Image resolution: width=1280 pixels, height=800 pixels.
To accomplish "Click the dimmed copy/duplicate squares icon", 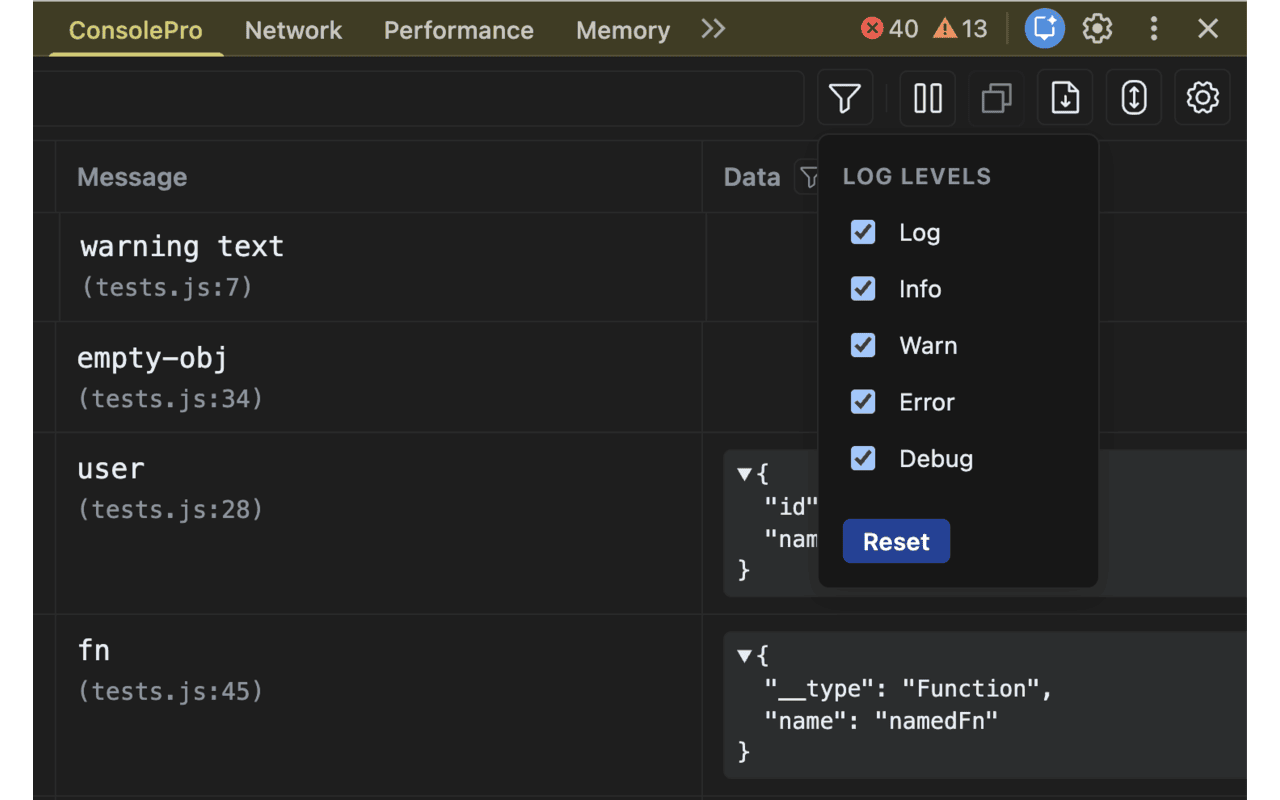I will click(996, 98).
